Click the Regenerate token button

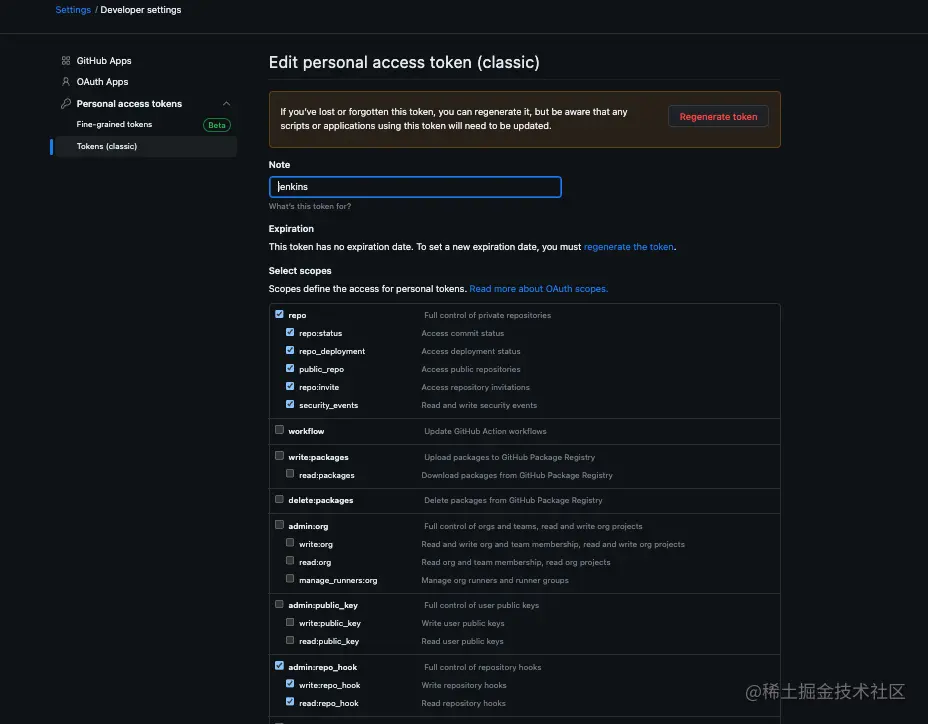pos(718,117)
